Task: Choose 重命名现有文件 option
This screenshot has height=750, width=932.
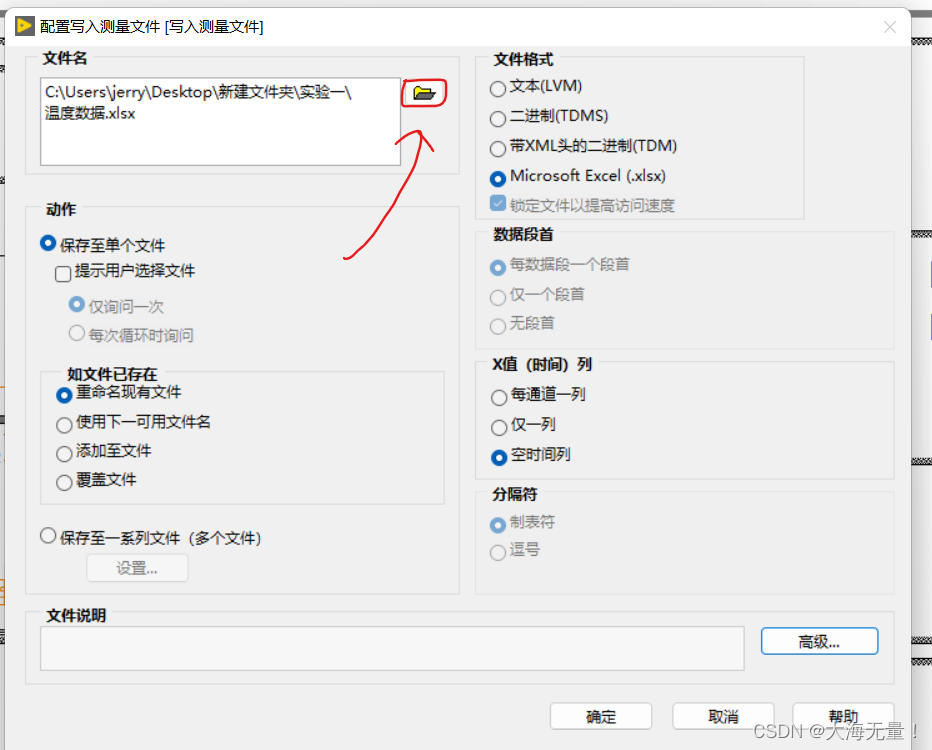Action: pos(64,395)
